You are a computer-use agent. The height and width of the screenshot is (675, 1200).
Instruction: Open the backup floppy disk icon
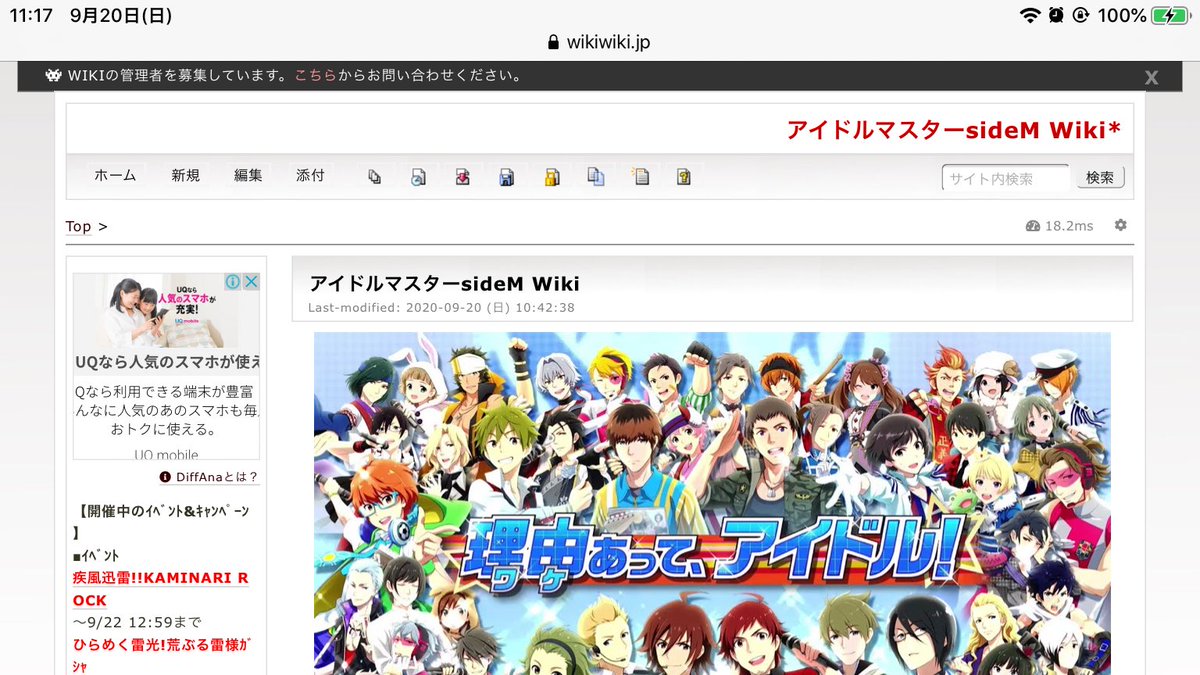507,177
